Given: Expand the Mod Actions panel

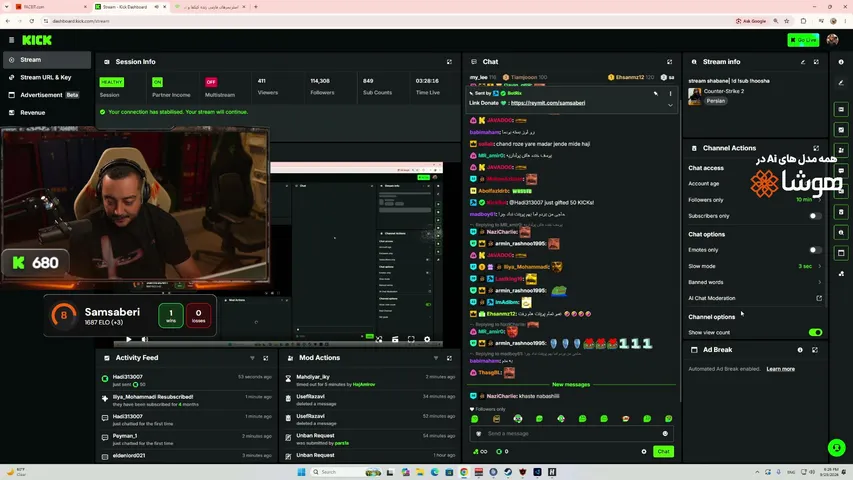Looking at the screenshot, I should 449,358.
